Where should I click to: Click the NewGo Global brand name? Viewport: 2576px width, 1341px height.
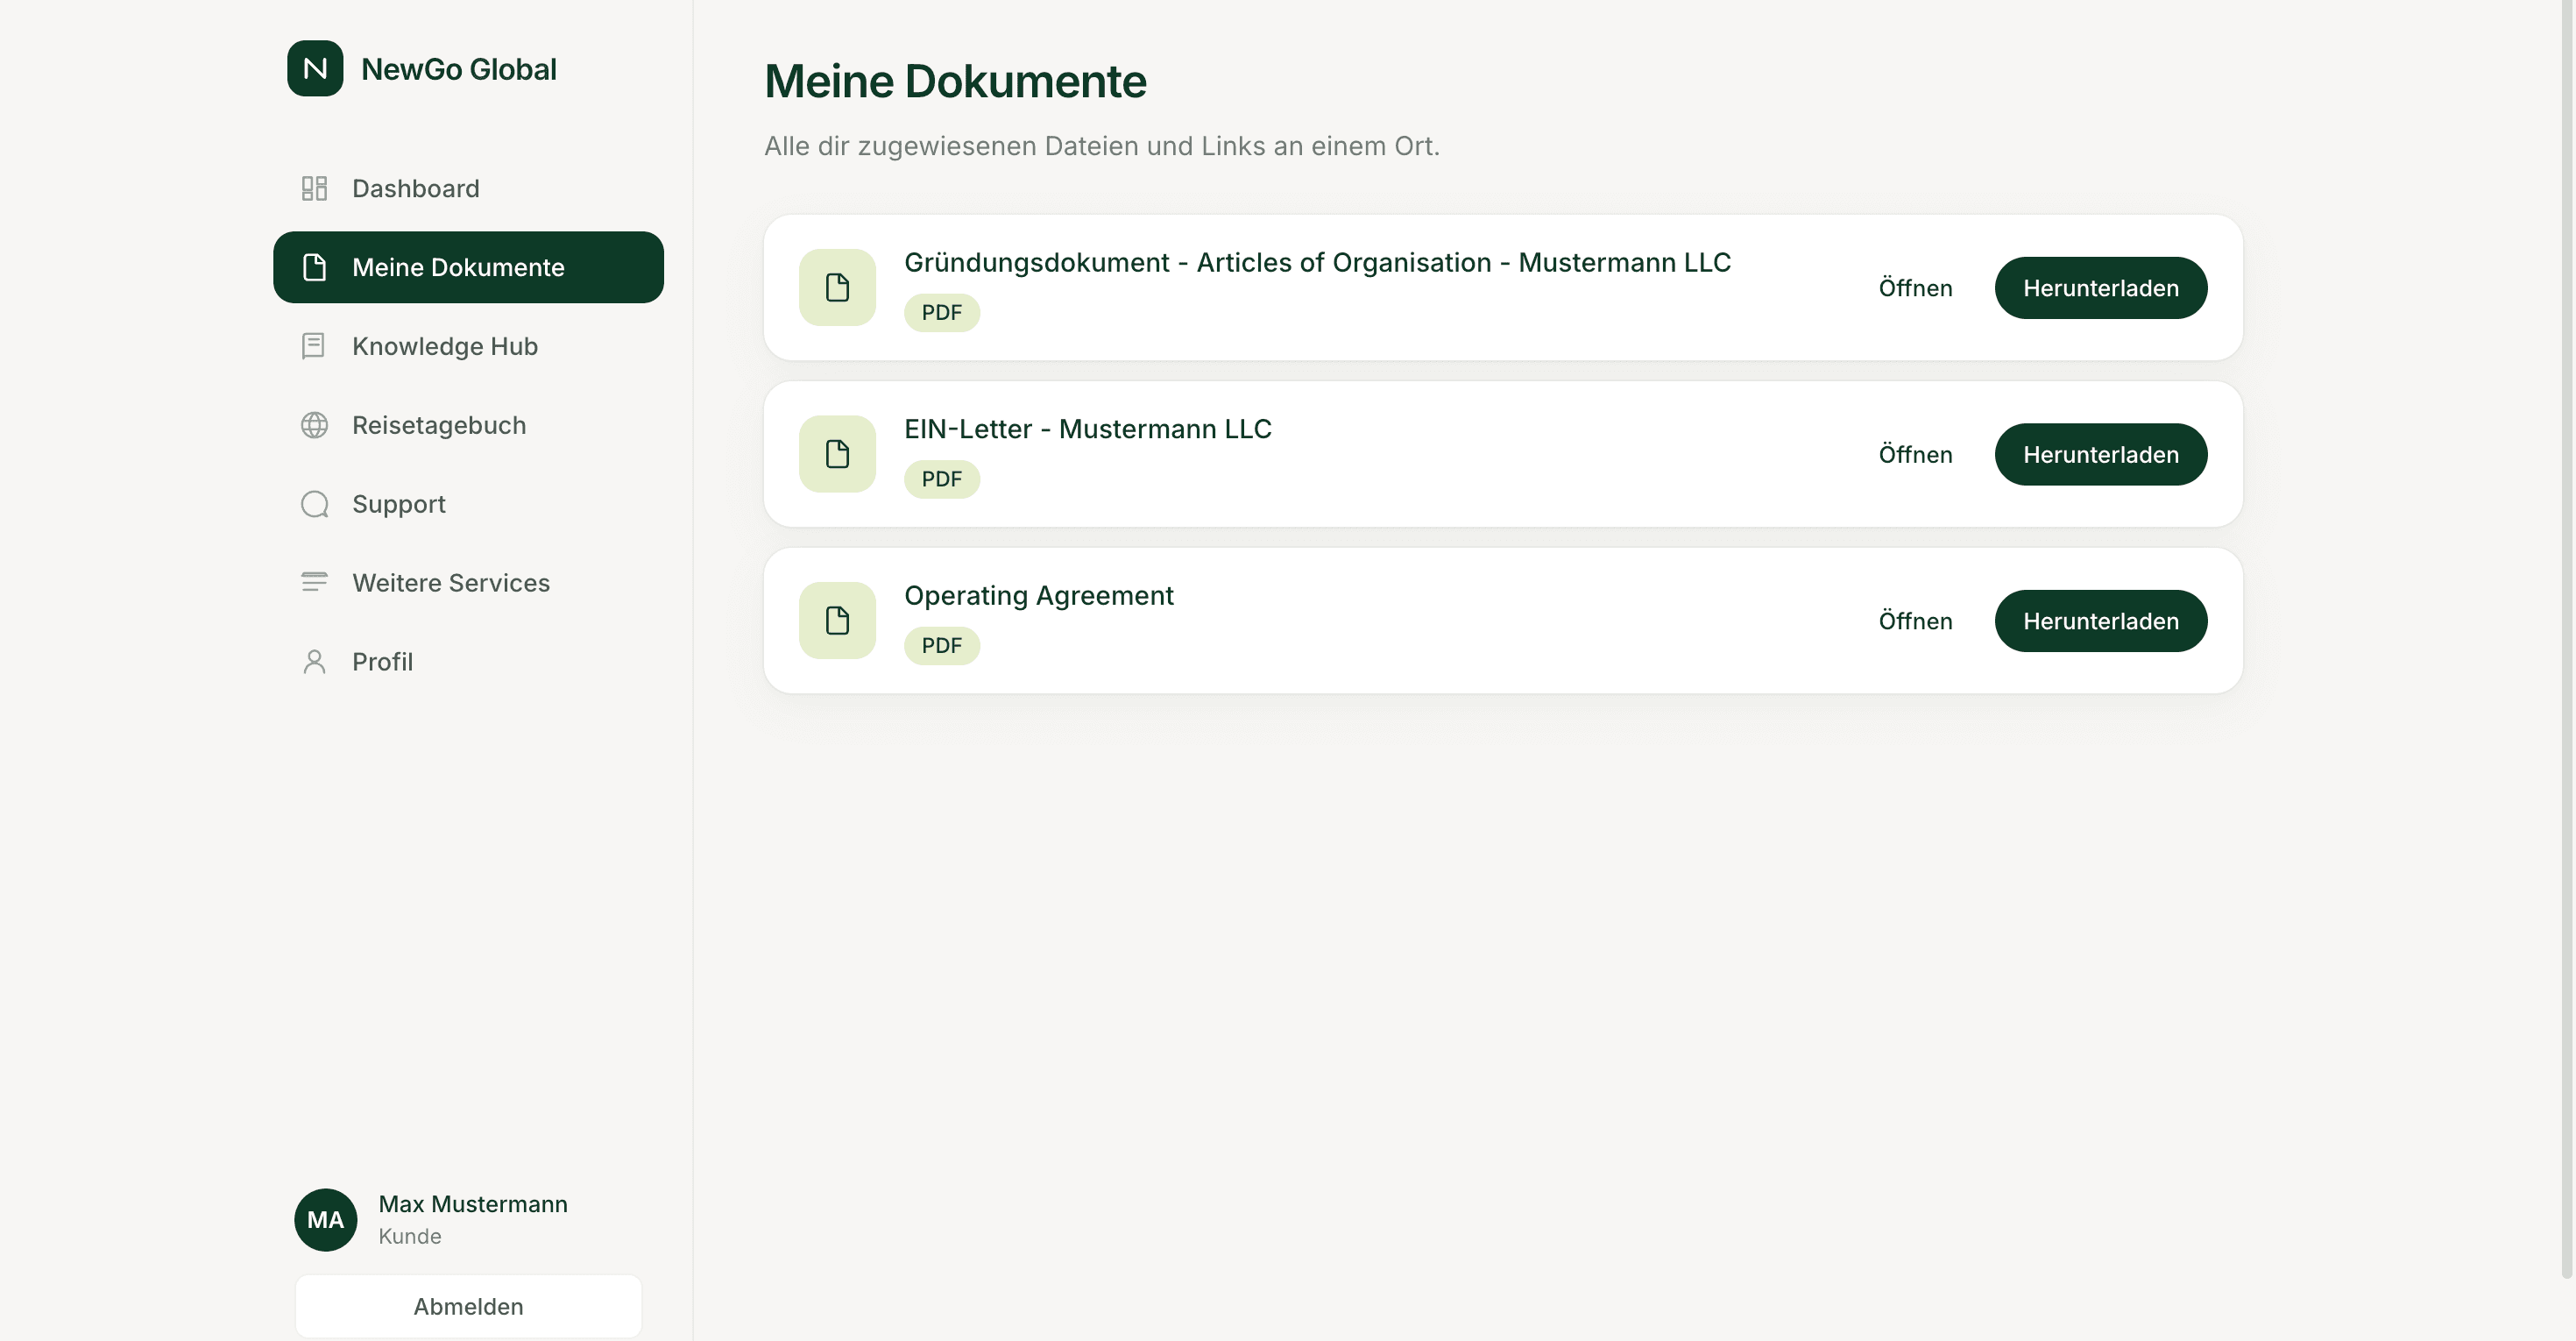click(459, 69)
